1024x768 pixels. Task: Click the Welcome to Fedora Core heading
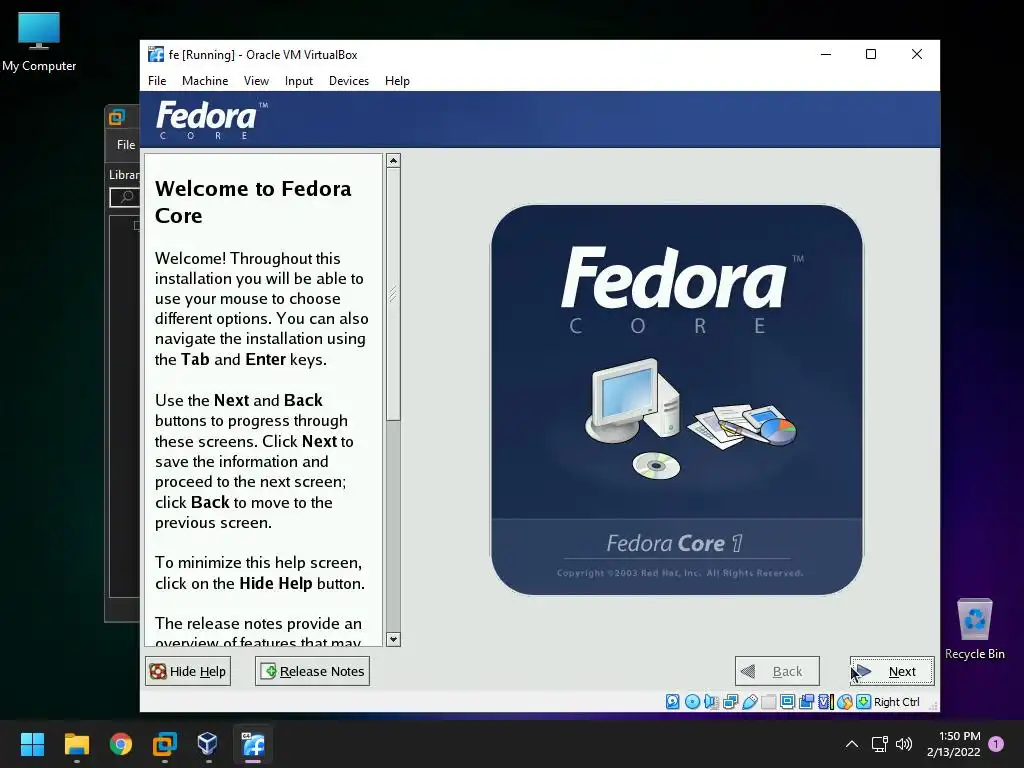pos(253,202)
